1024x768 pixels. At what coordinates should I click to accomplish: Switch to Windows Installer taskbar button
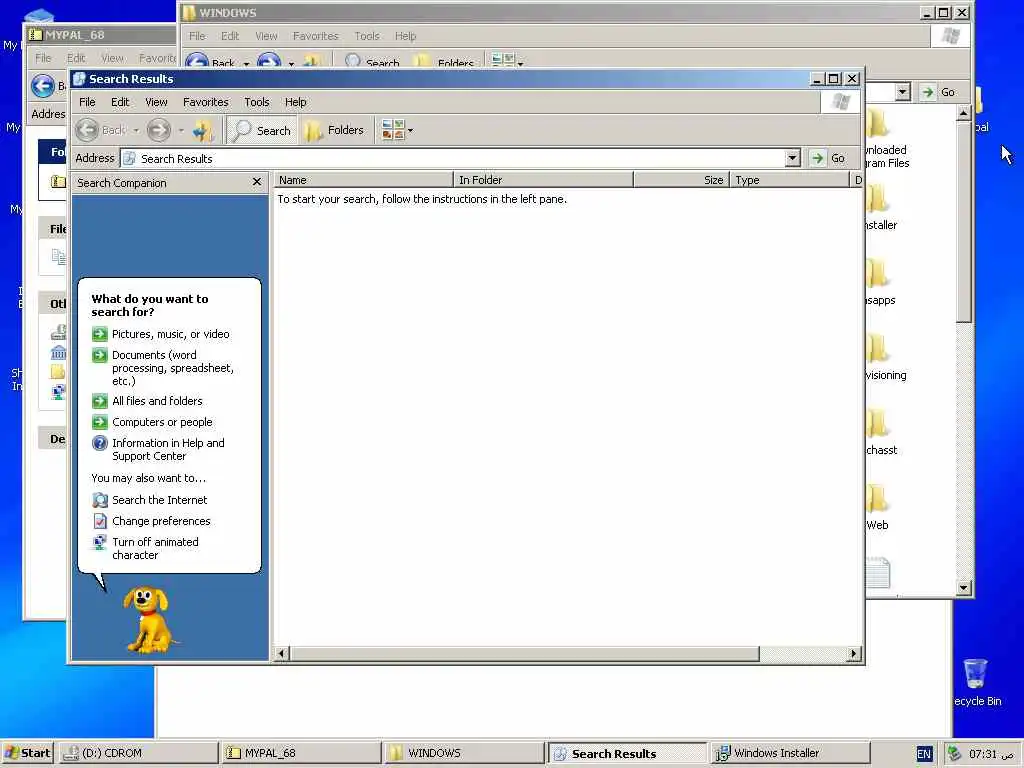click(x=790, y=753)
